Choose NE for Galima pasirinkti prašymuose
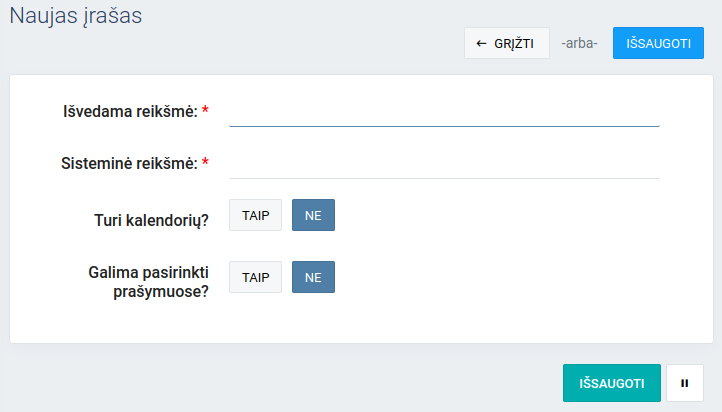This screenshot has width=722, height=412. click(313, 277)
